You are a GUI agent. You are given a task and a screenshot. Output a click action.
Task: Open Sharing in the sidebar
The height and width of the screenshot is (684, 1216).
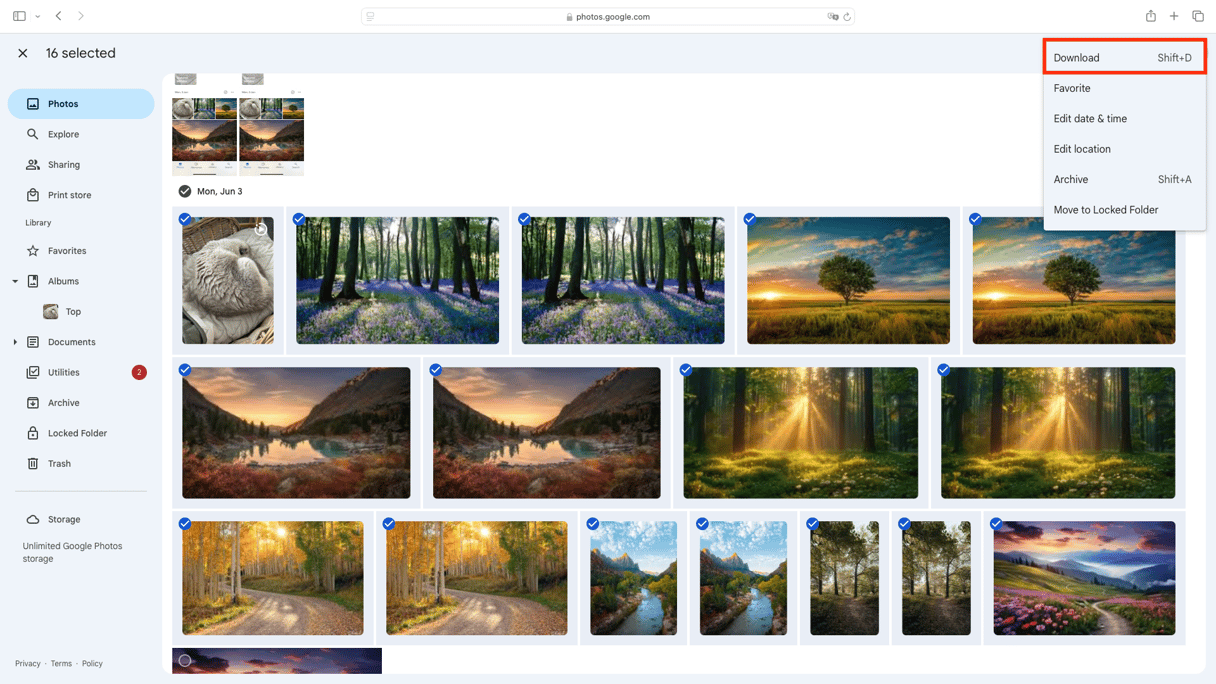[x=81, y=165]
